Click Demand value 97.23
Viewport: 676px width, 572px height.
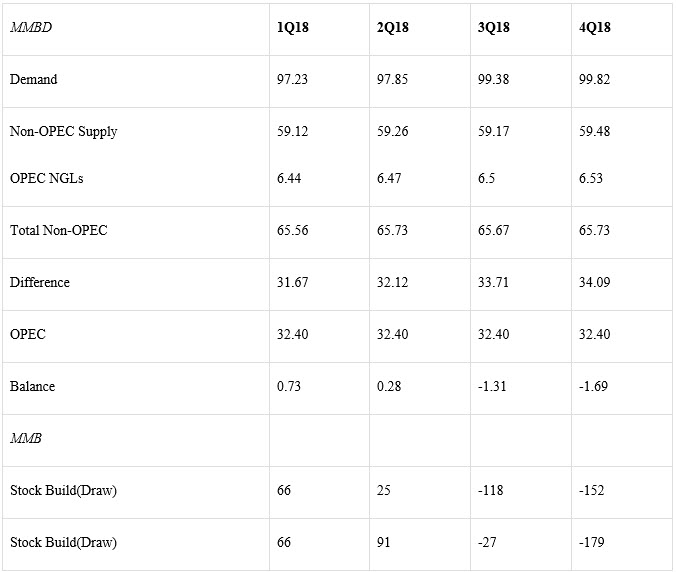coord(292,79)
